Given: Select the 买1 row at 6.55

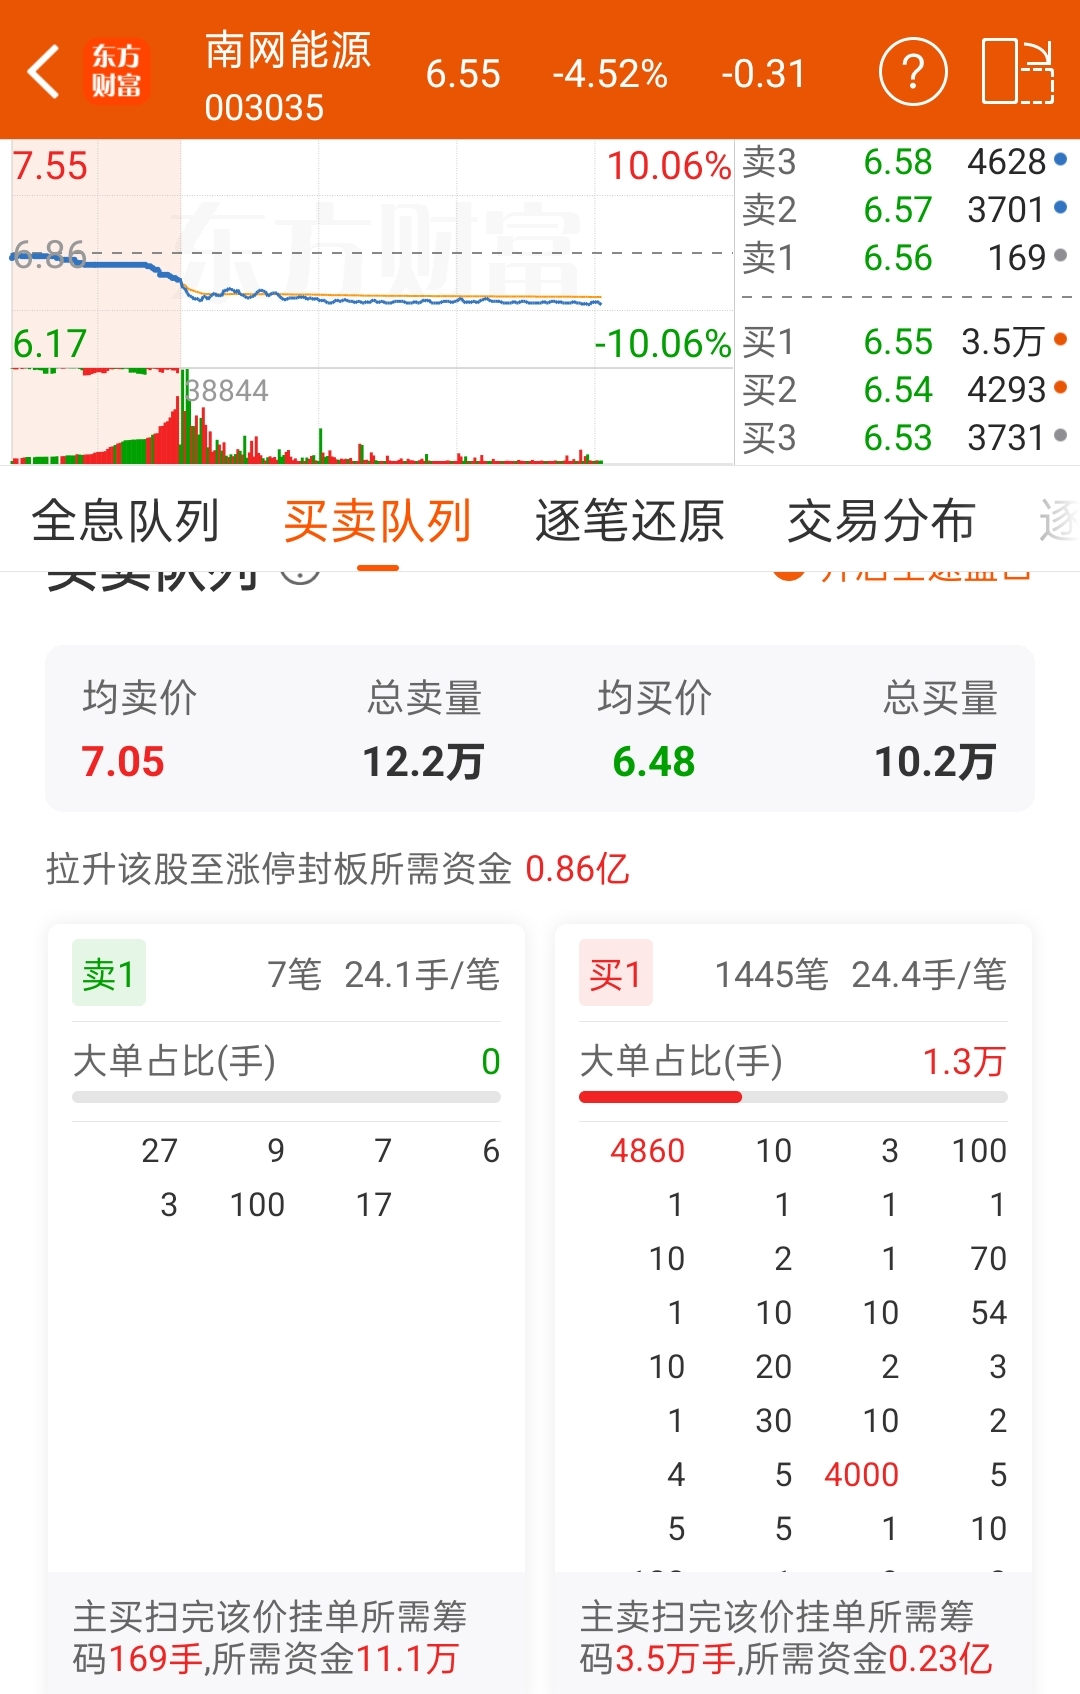Looking at the screenshot, I should (x=907, y=342).
